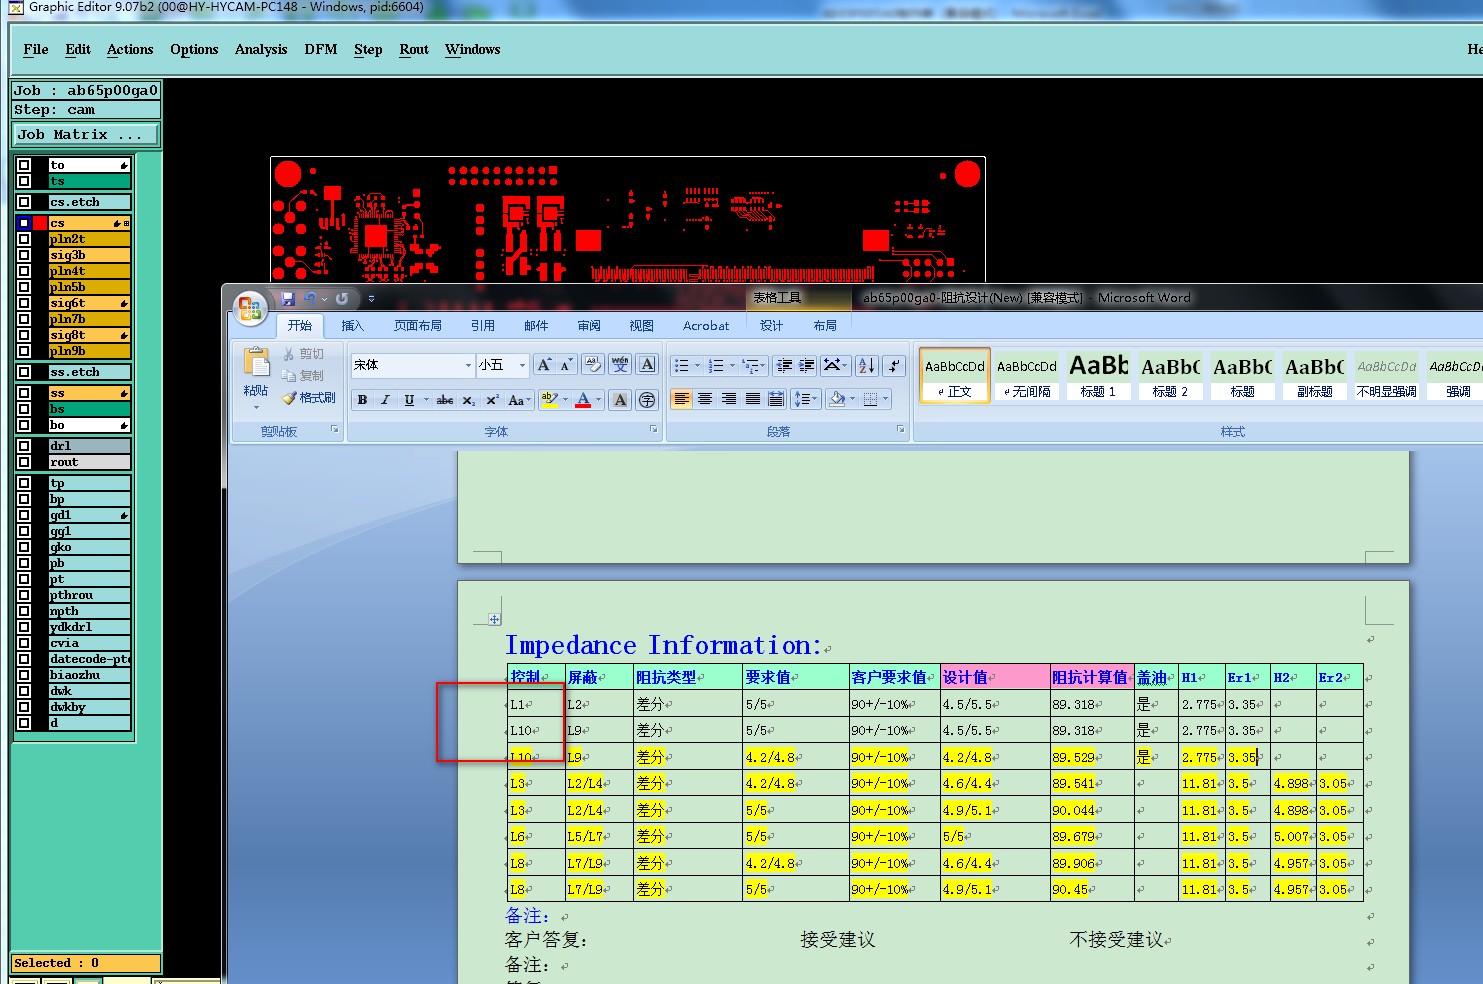Click the 剪切 cut button
The width and height of the screenshot is (1483, 984).
(304, 354)
